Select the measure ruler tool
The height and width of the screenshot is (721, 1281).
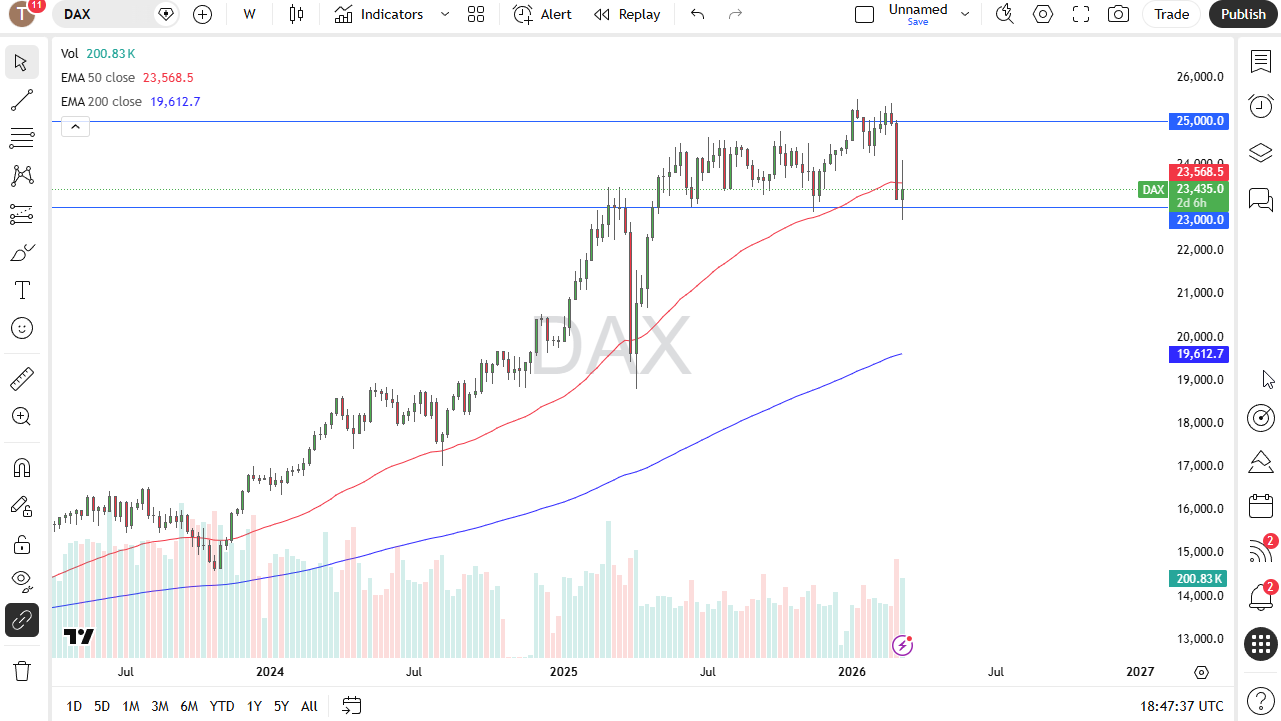[21, 378]
